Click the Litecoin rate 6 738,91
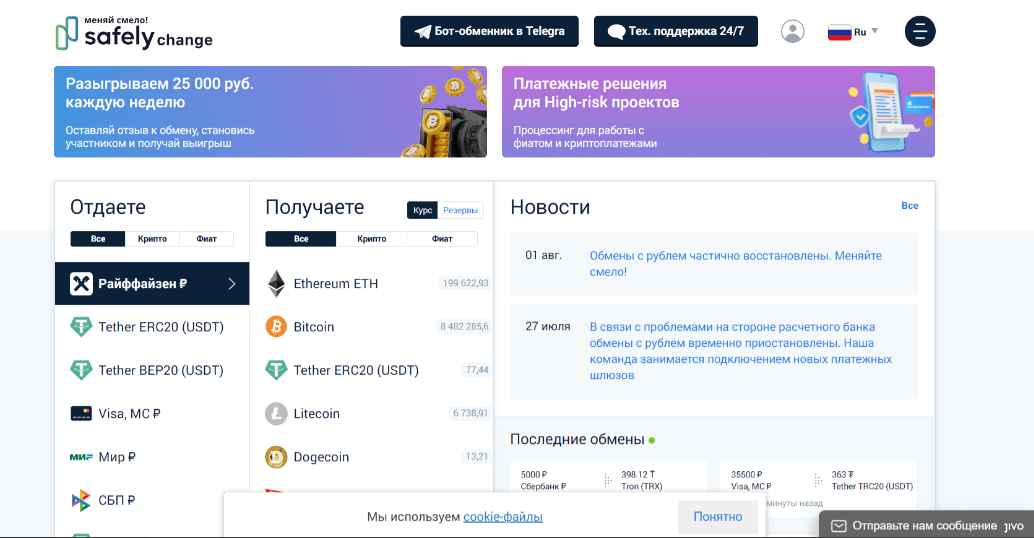 [x=470, y=413]
